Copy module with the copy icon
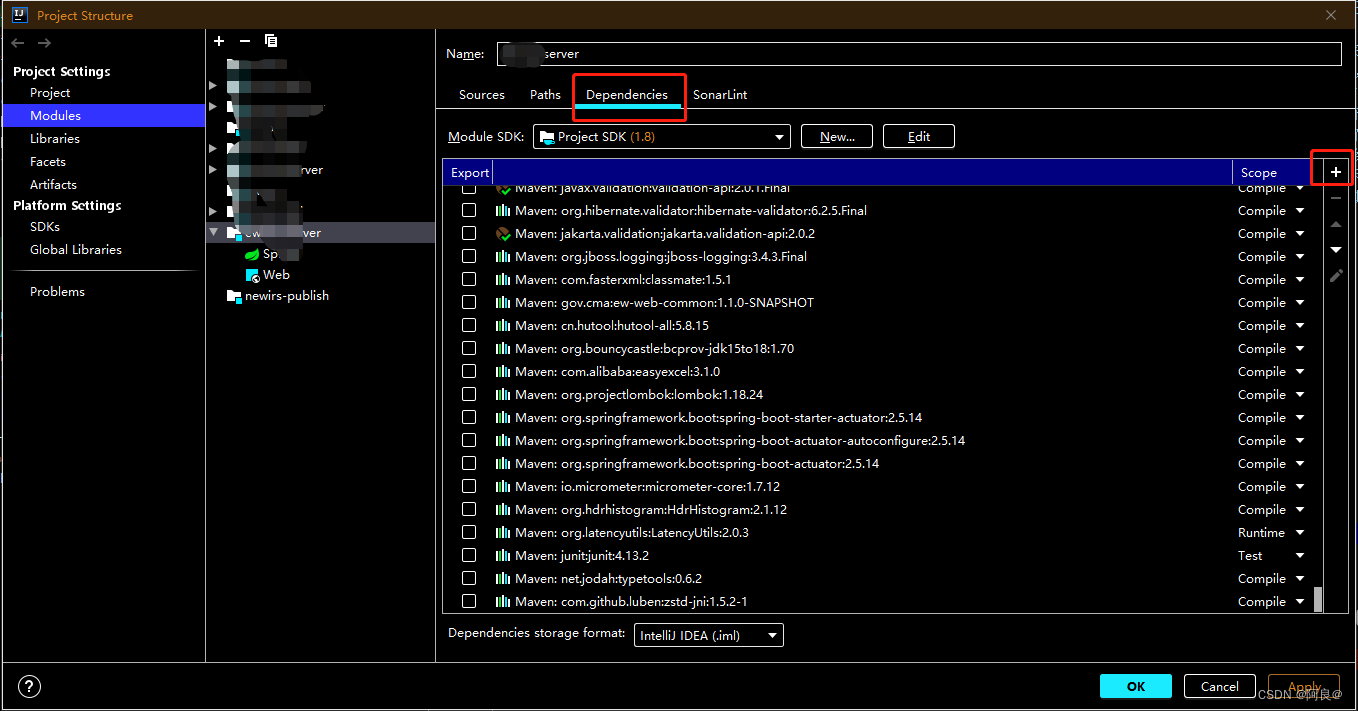This screenshot has height=711, width=1358. (x=271, y=41)
